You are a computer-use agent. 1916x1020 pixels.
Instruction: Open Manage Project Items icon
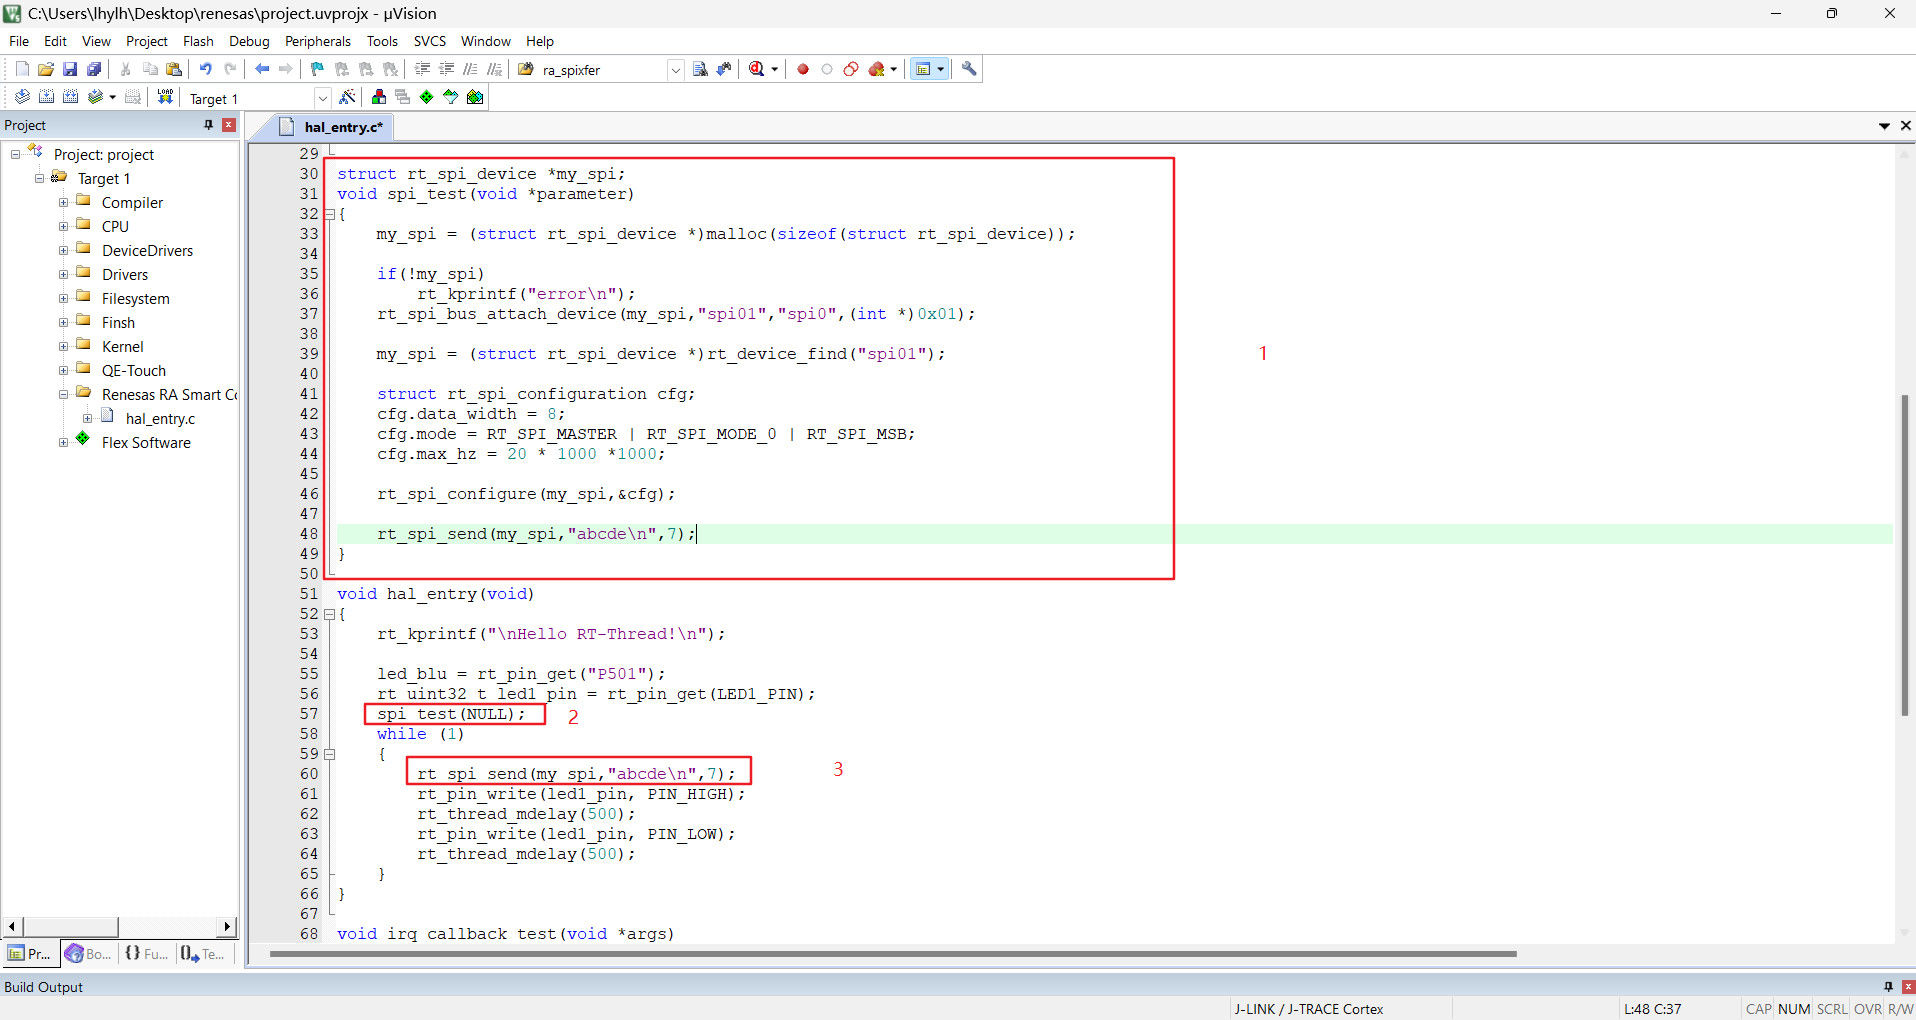pyautogui.click(x=379, y=97)
